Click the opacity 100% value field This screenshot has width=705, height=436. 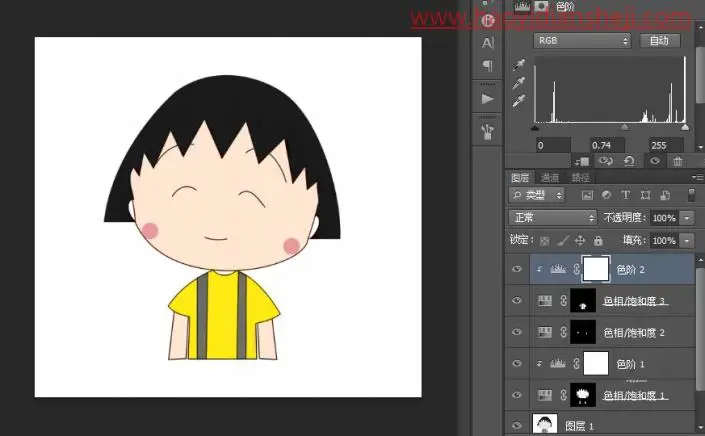[x=664, y=218]
